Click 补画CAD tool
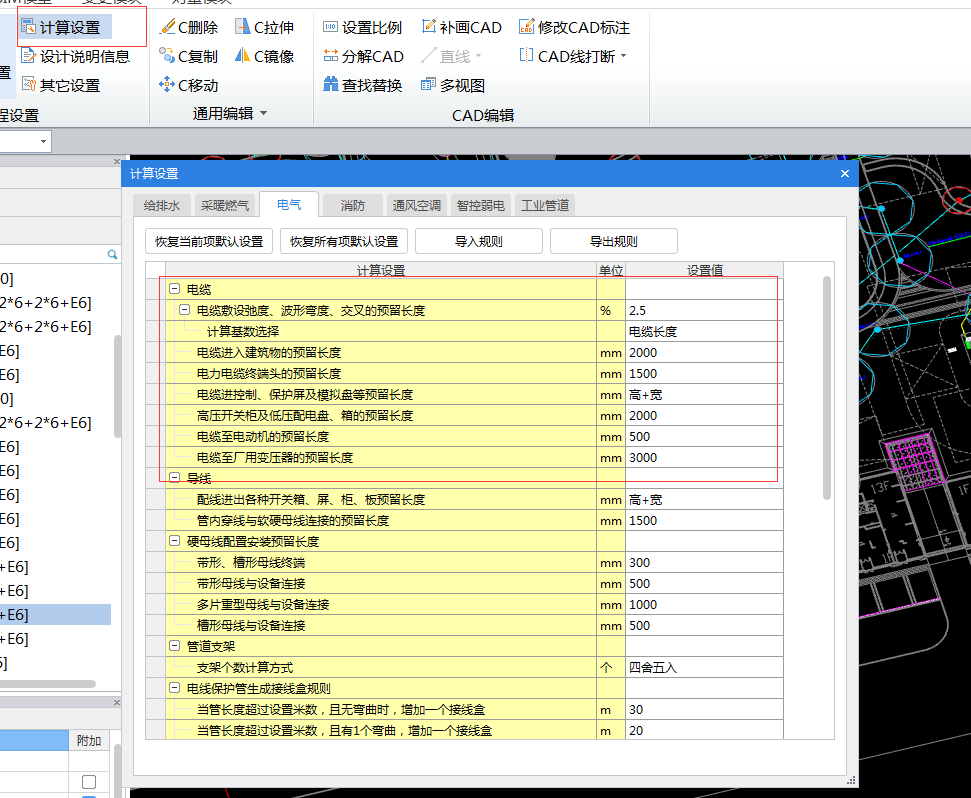The height and width of the screenshot is (798, 971). (x=461, y=27)
